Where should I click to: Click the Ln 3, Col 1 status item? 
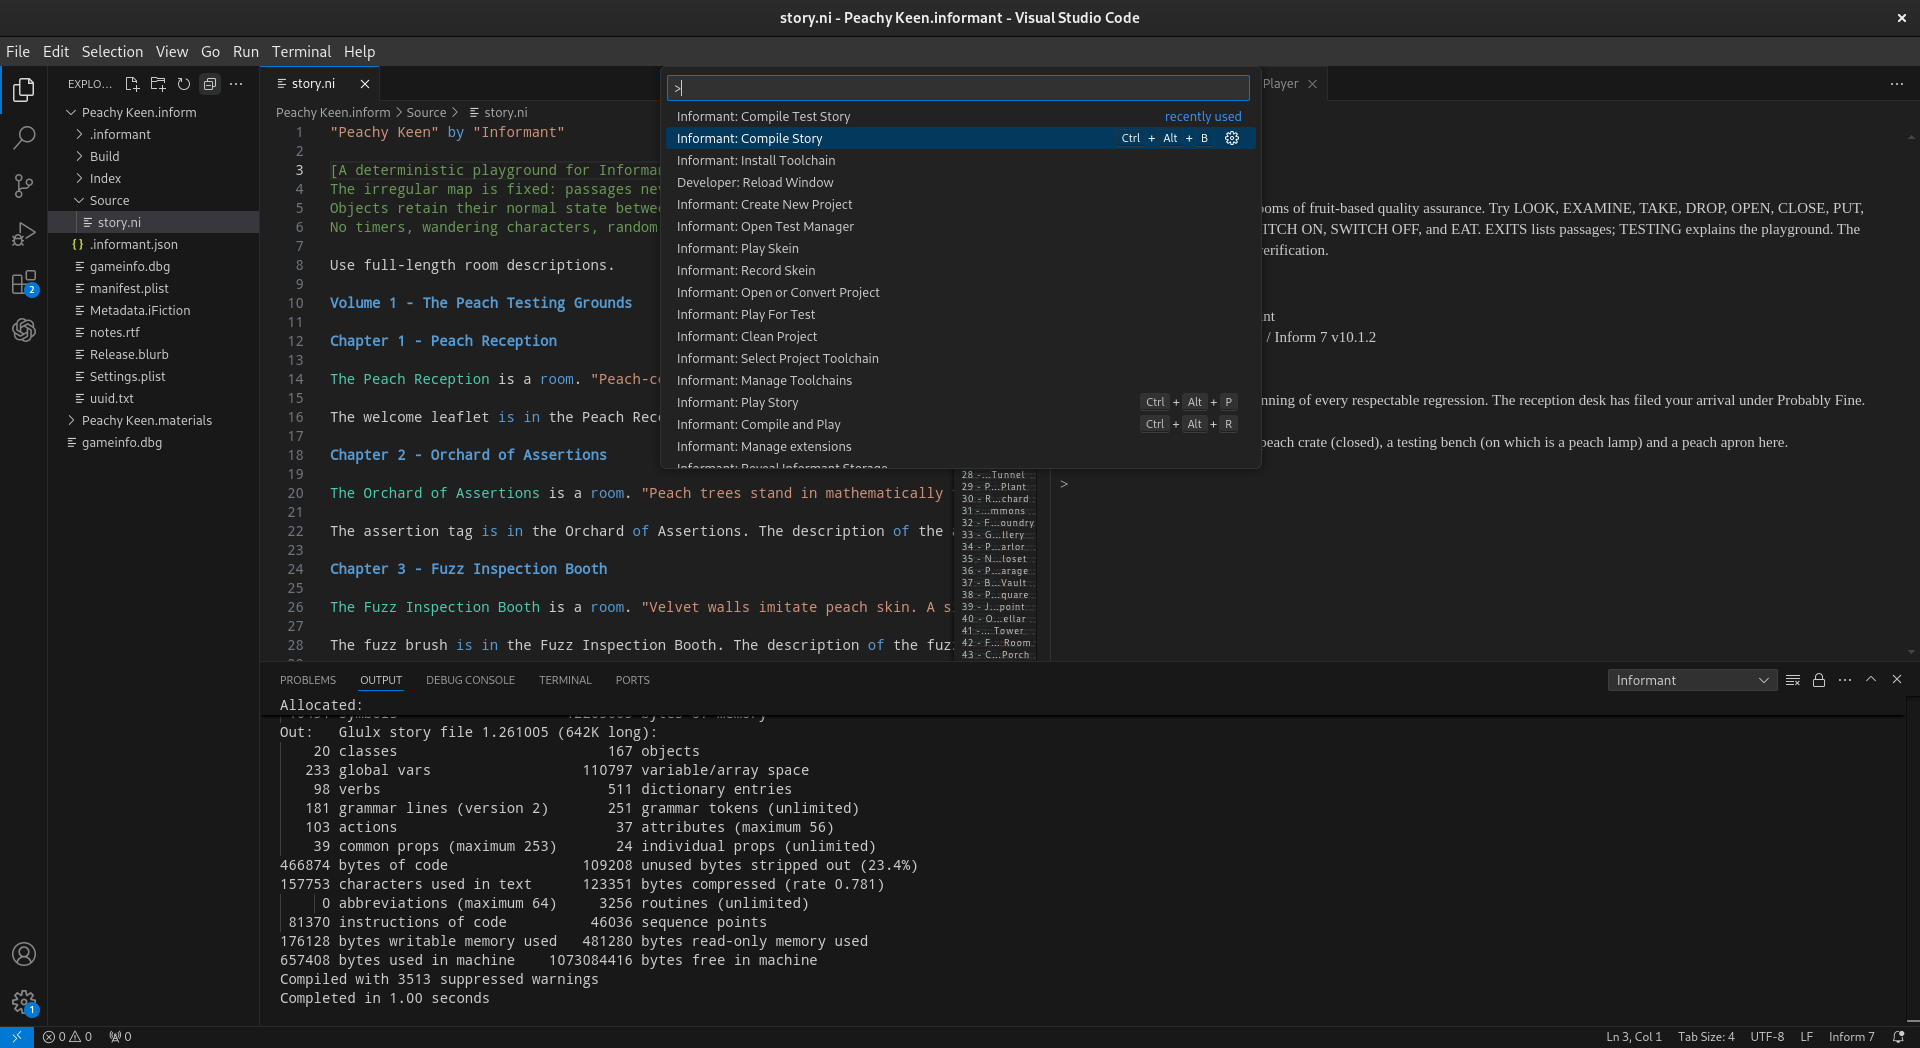(x=1633, y=1037)
